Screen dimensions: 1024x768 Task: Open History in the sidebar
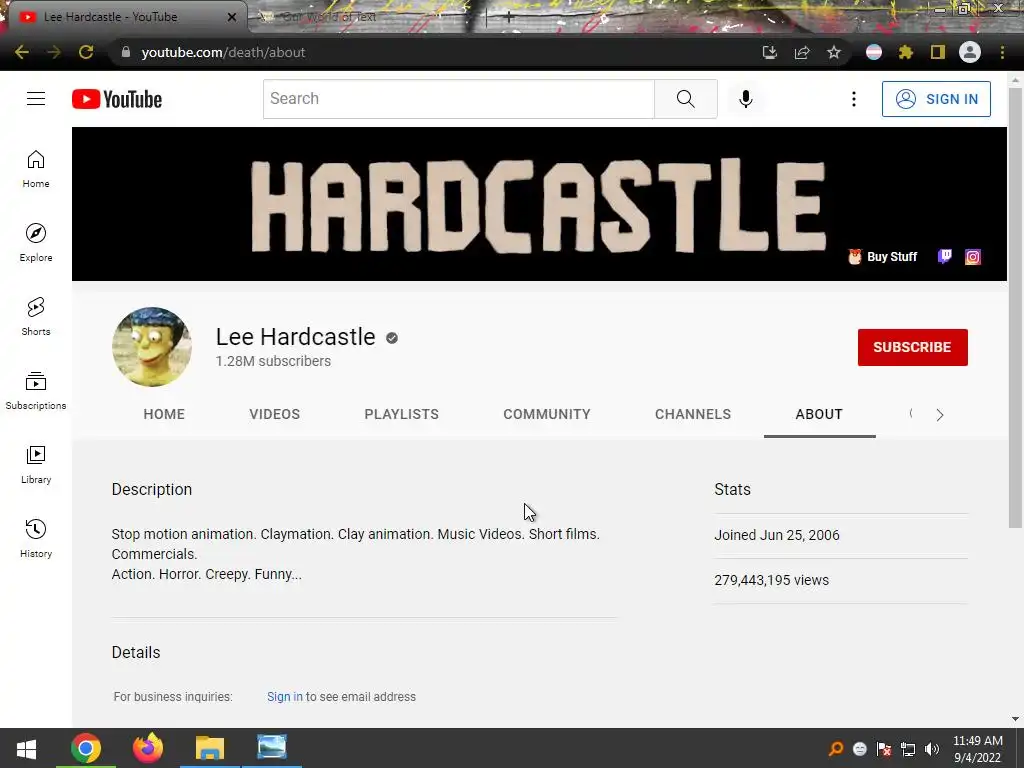point(36,539)
